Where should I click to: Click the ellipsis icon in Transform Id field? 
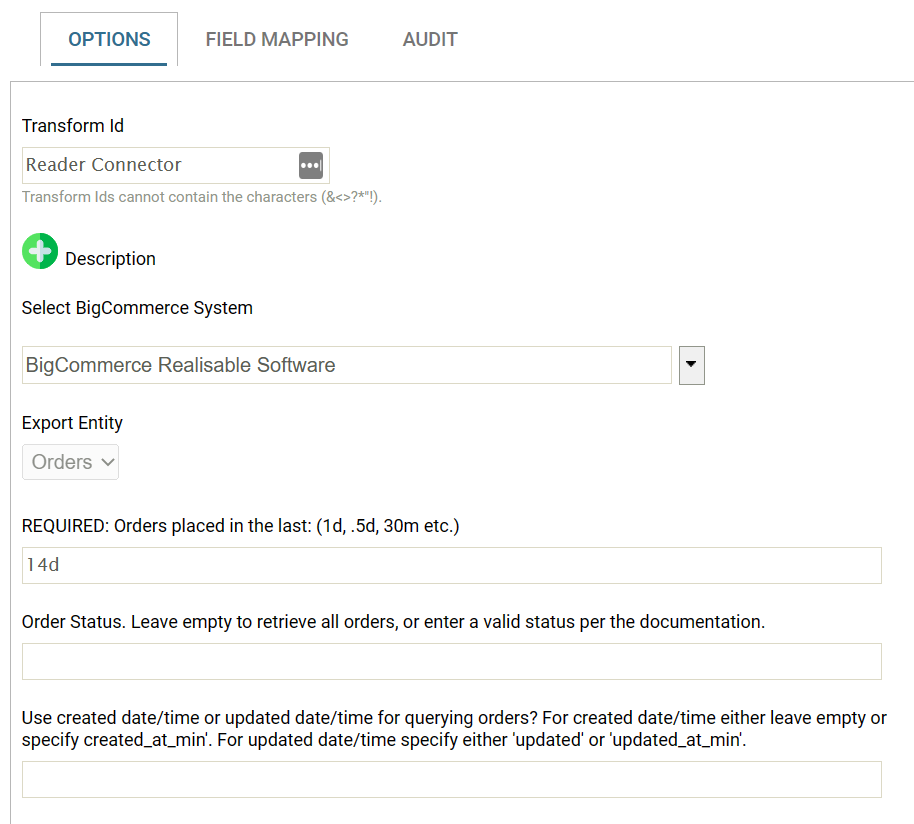coord(311,165)
